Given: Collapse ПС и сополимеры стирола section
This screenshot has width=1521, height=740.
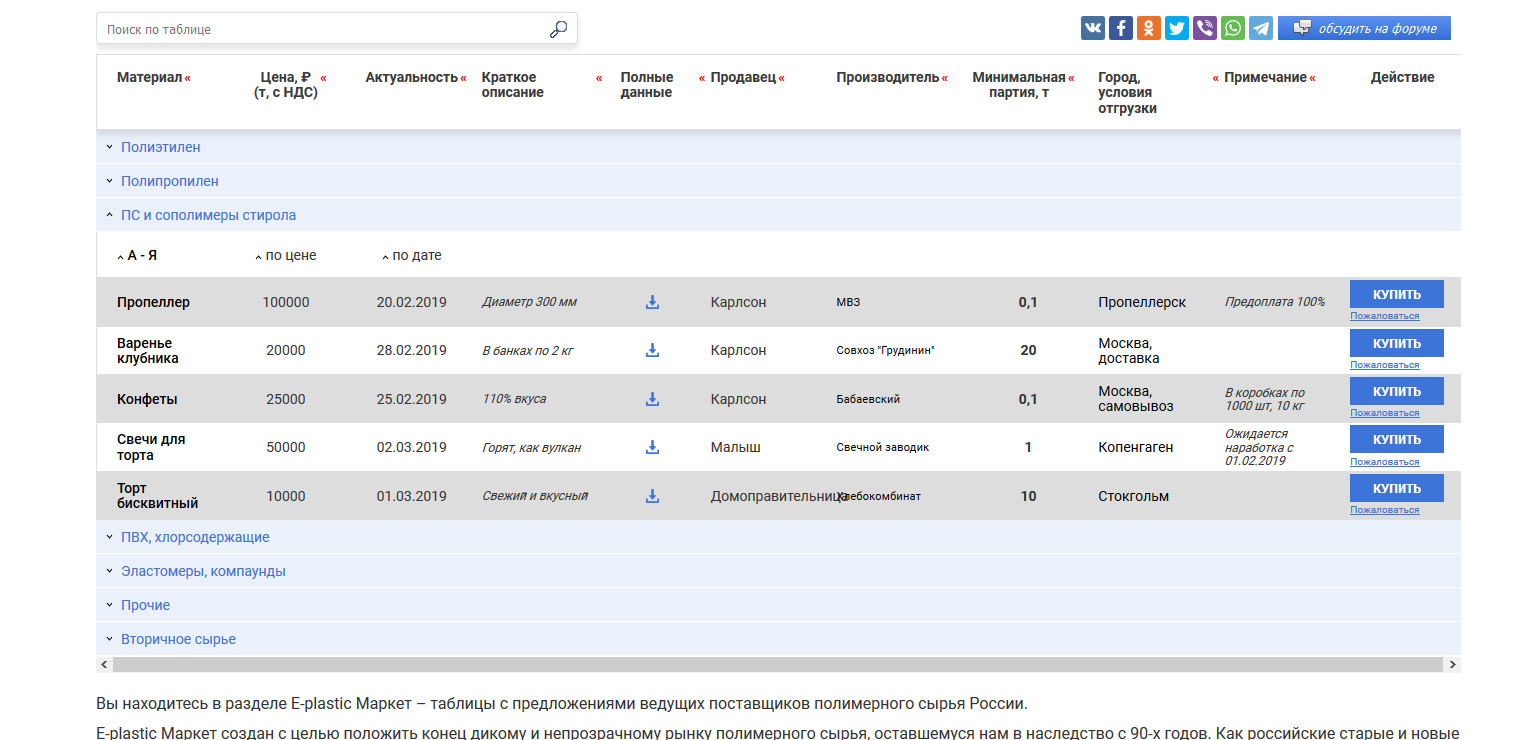Looking at the screenshot, I should 208,215.
